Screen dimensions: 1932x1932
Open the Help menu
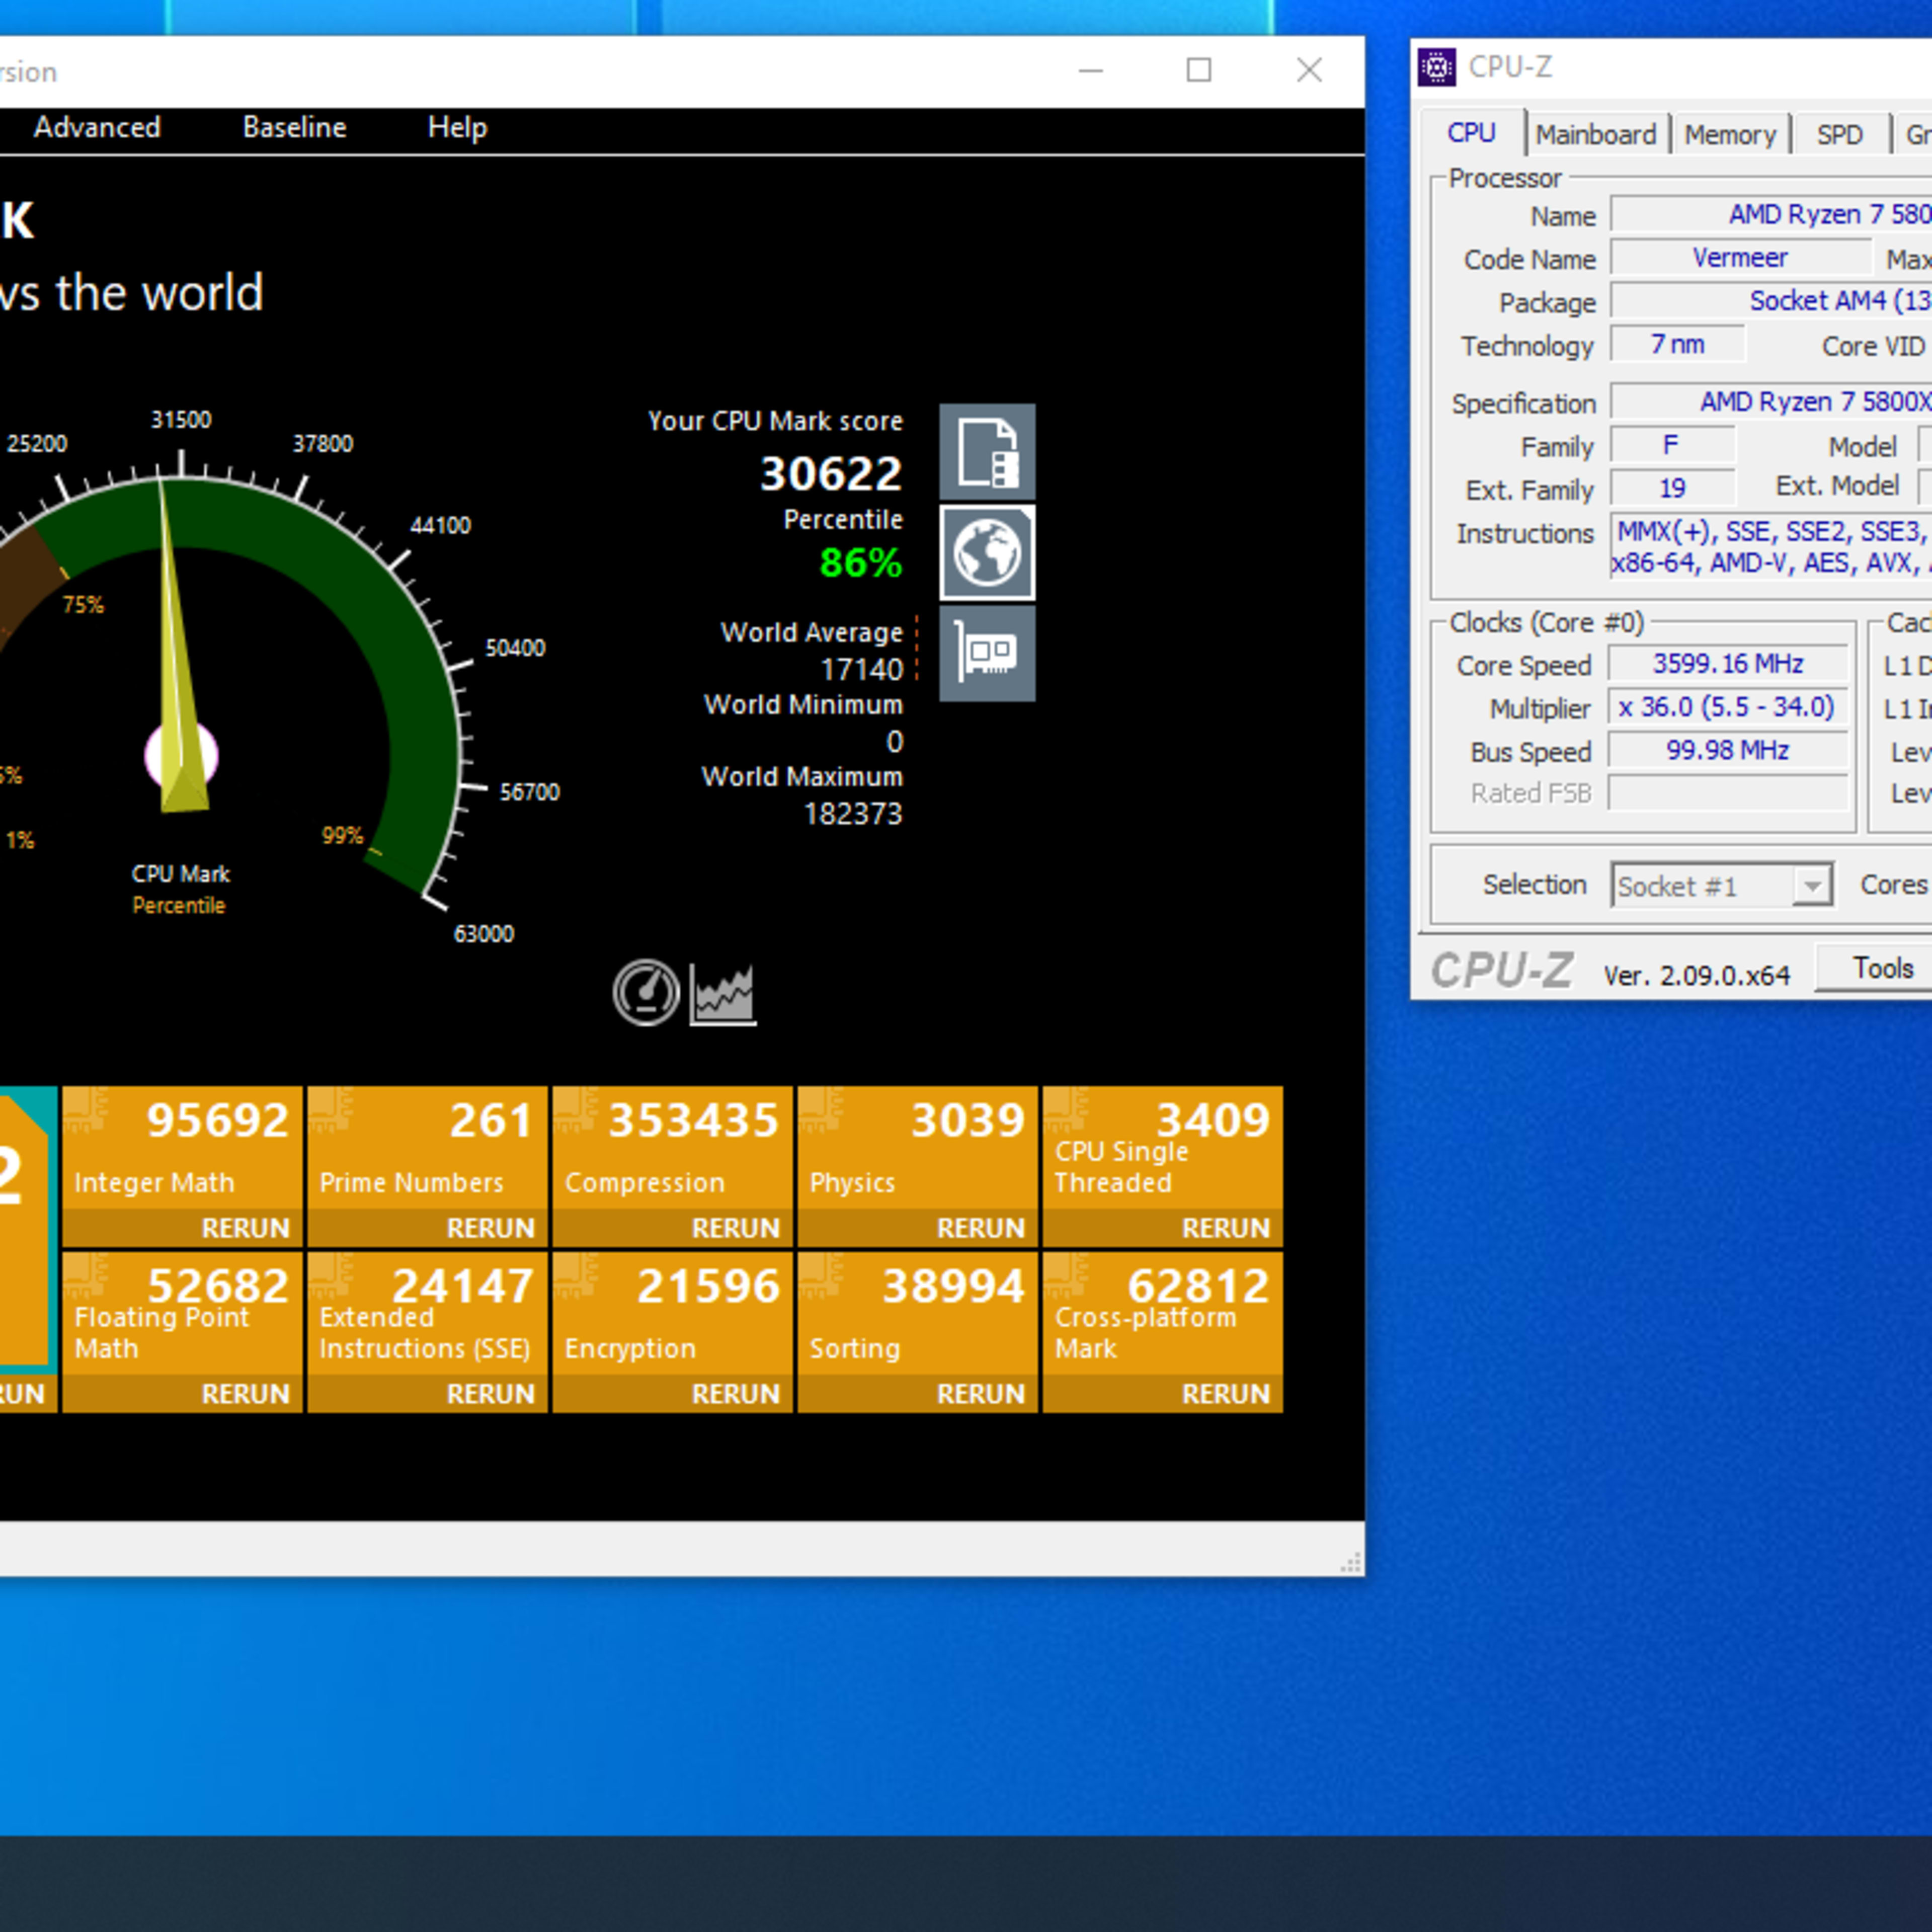point(457,127)
